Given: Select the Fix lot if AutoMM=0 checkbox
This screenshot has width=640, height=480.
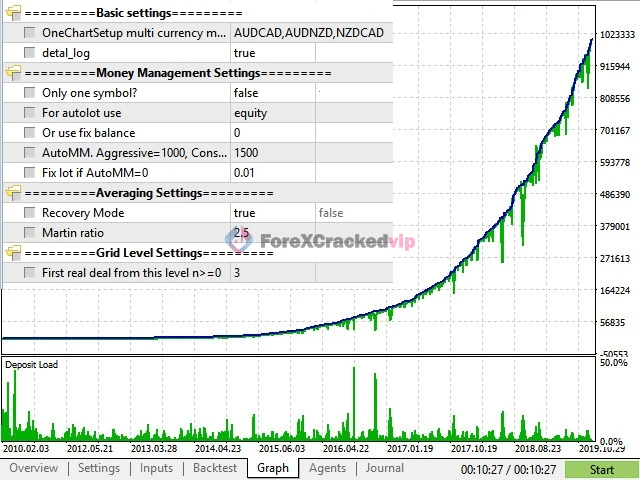Looking at the screenshot, I should point(29,173).
